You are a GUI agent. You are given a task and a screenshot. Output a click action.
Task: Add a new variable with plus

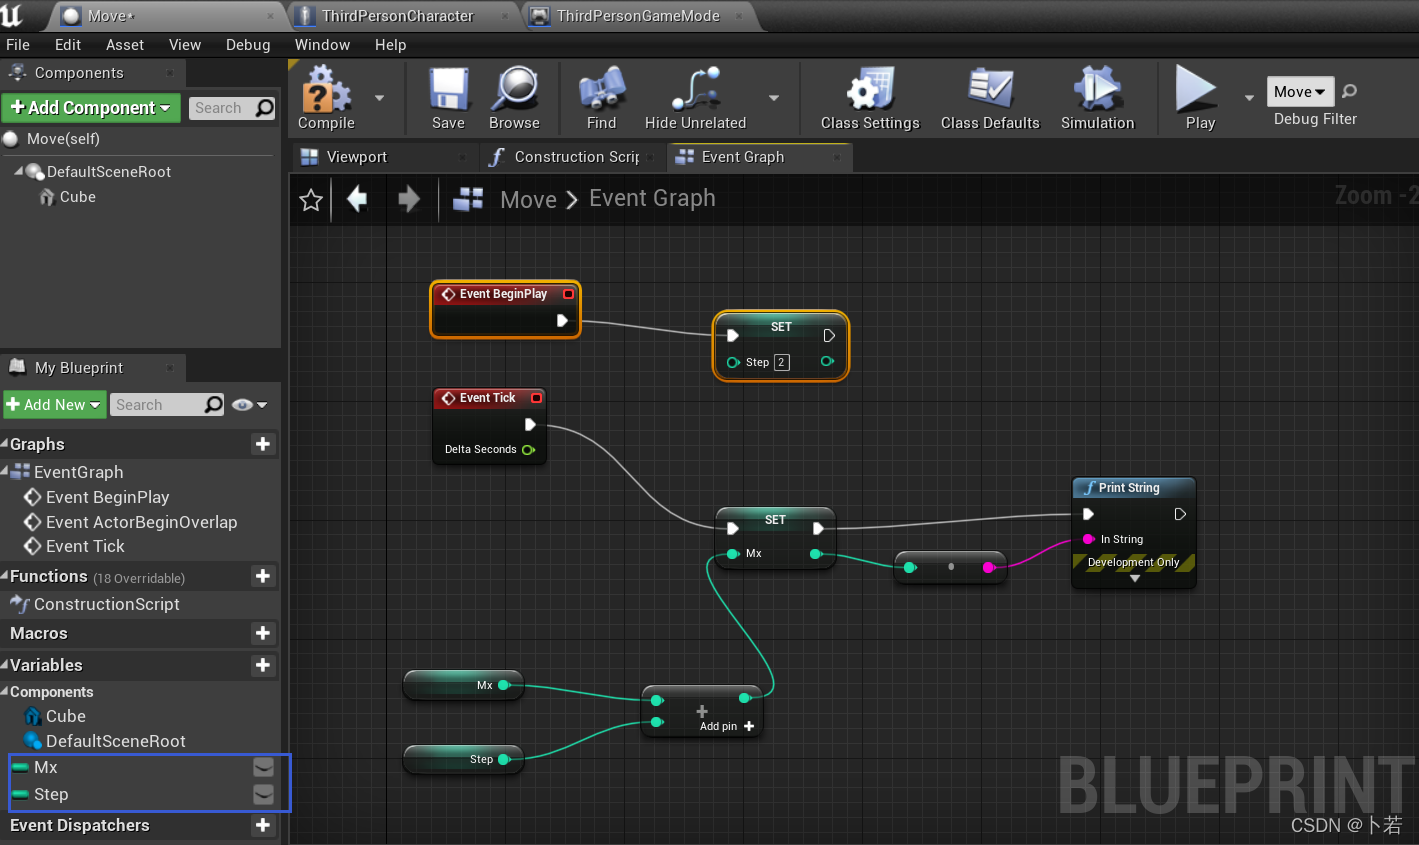coord(263,665)
